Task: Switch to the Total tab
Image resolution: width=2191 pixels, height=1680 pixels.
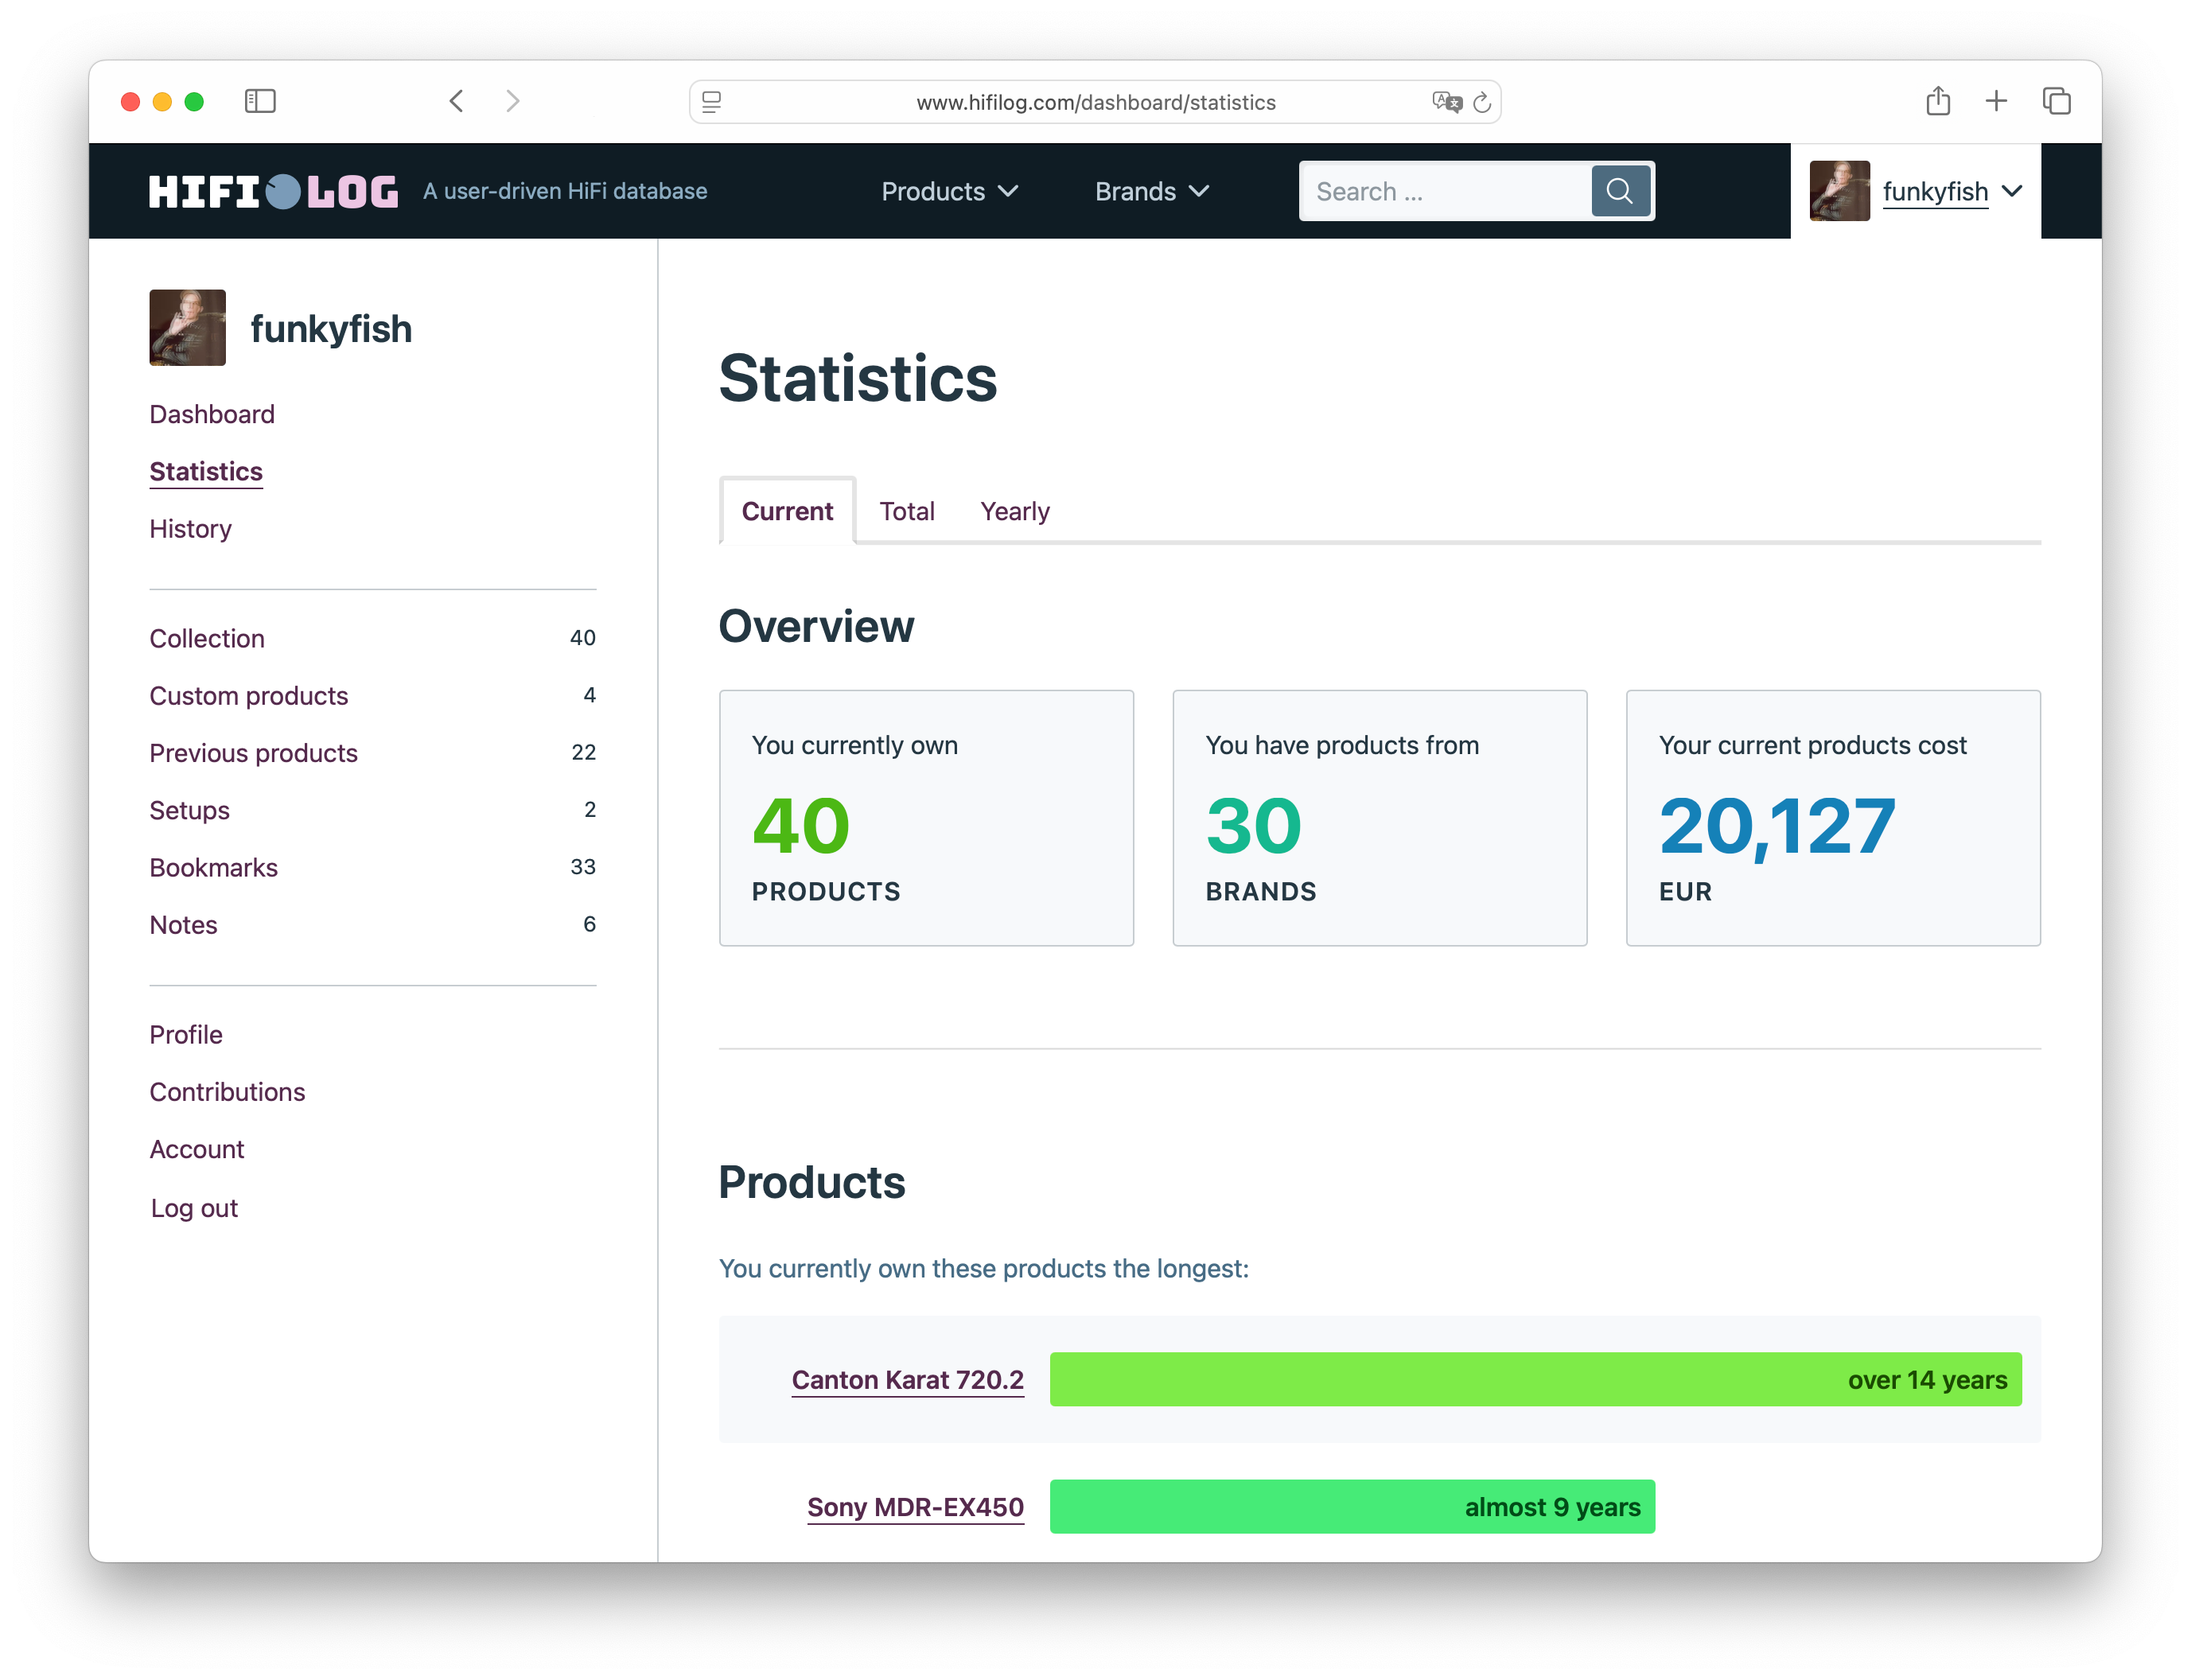Action: click(906, 511)
